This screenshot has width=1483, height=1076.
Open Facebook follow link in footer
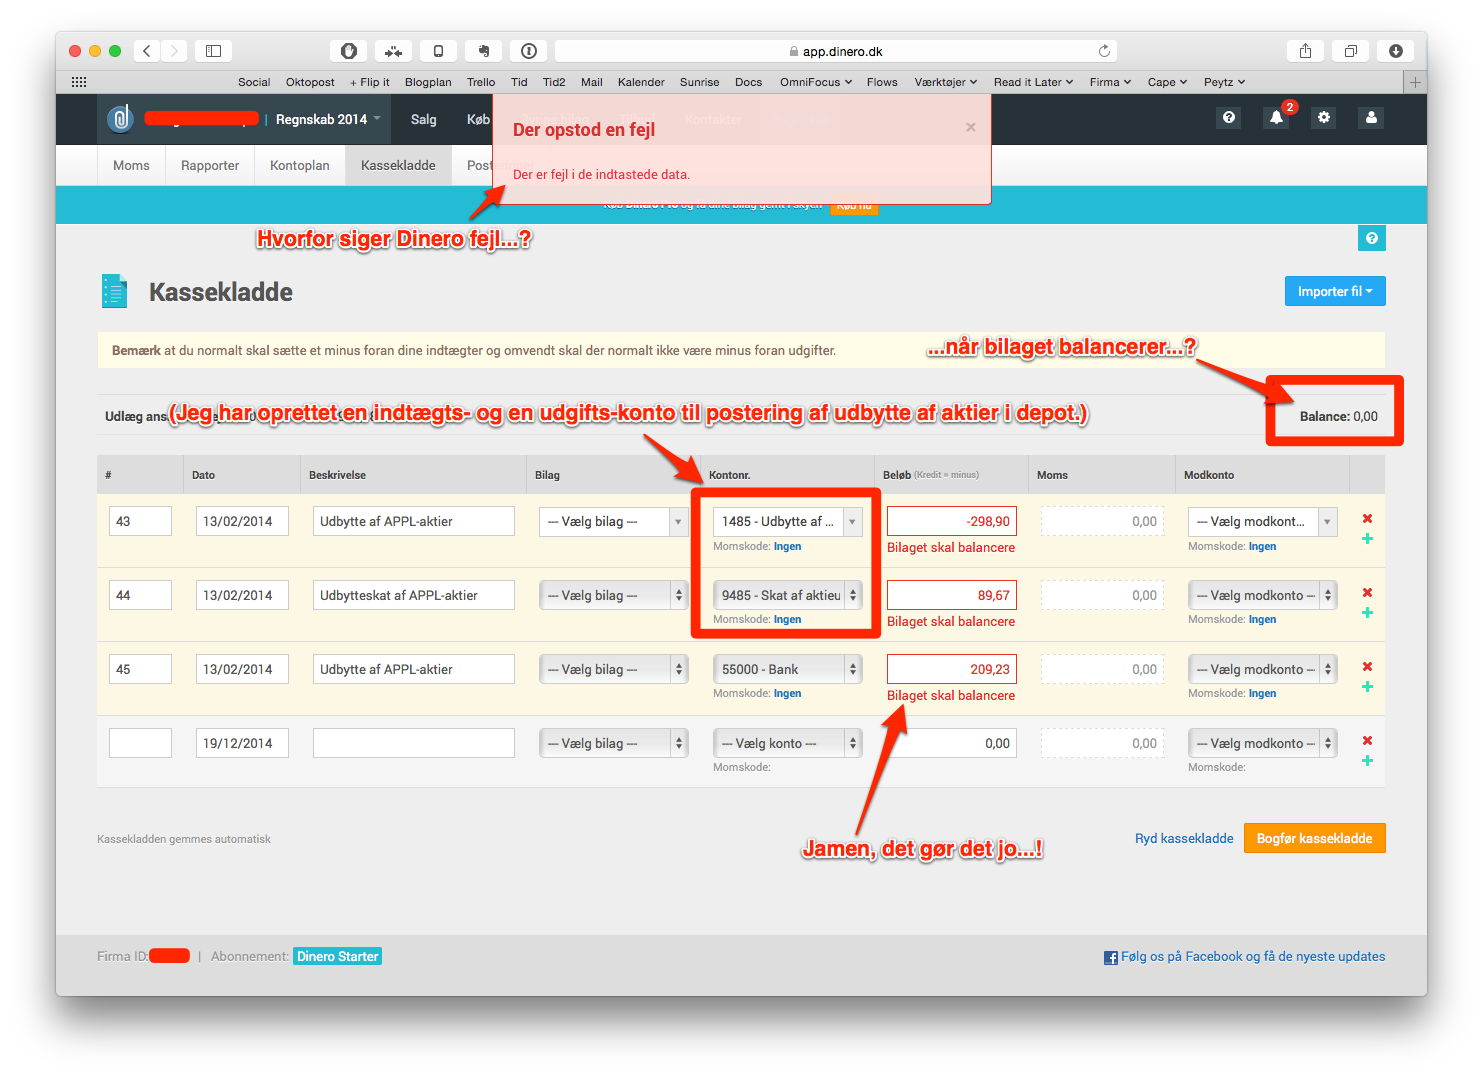coord(1253,956)
